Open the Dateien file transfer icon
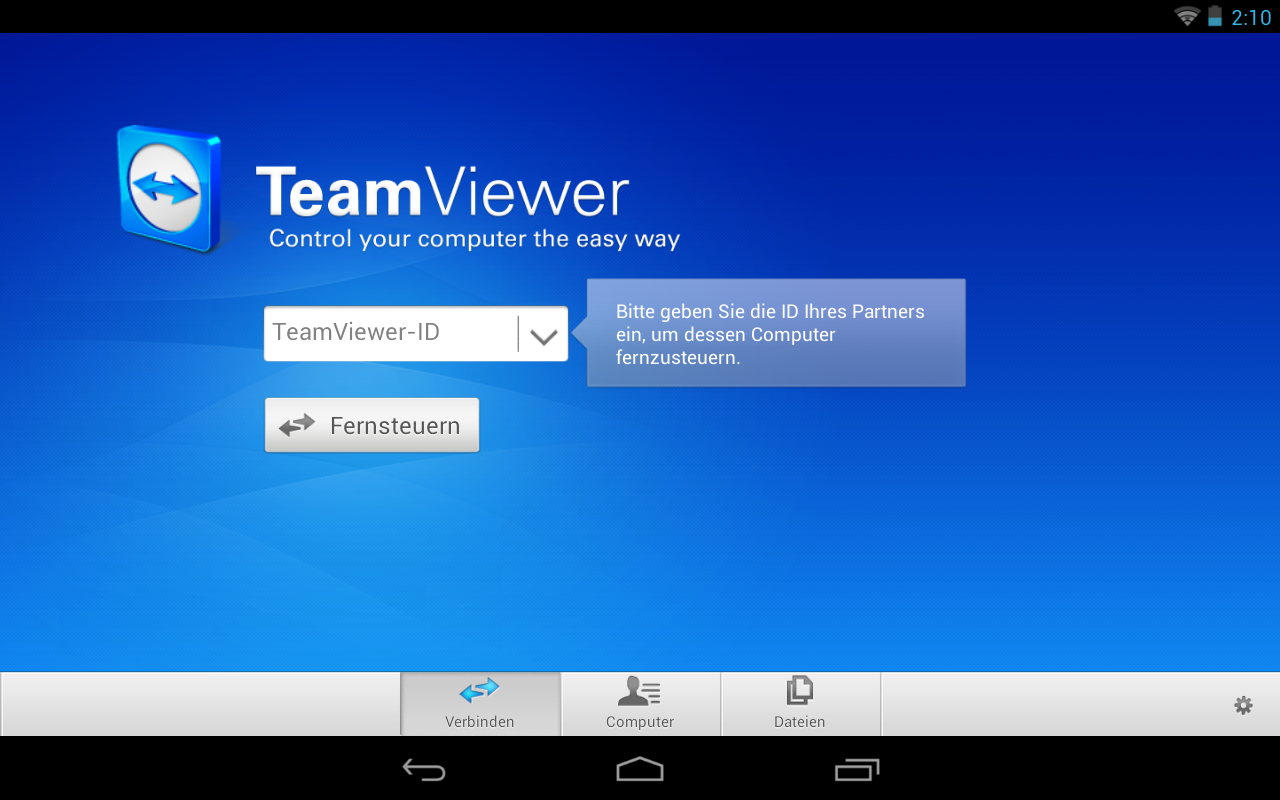The width and height of the screenshot is (1280, 800). click(799, 689)
